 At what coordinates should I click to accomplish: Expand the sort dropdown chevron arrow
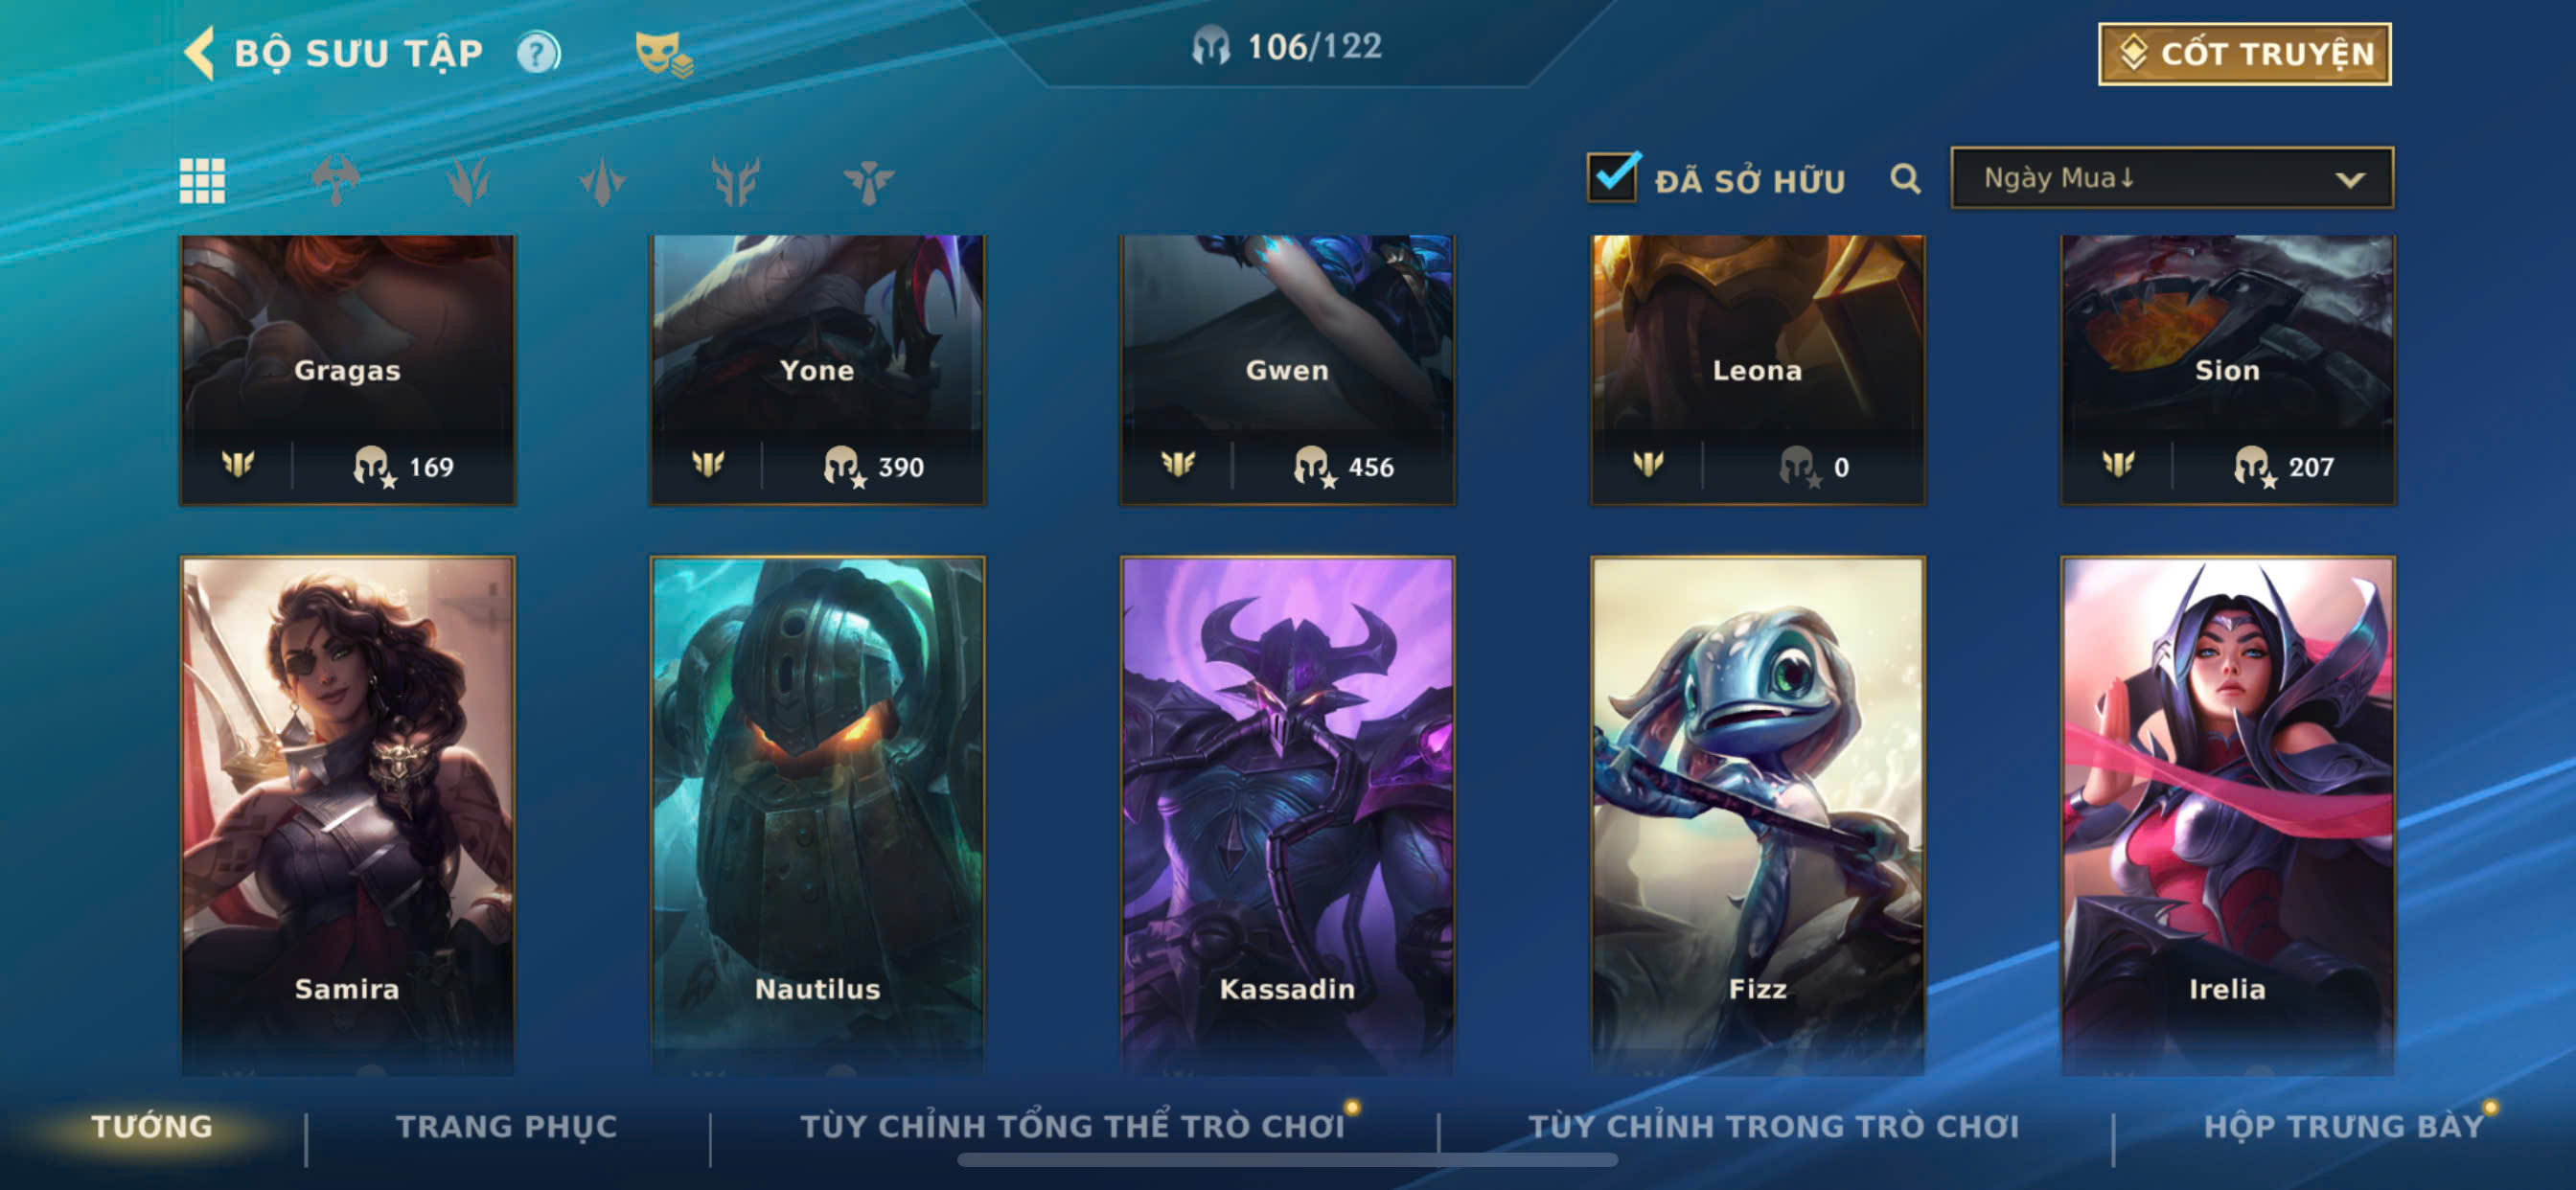[x=2350, y=180]
